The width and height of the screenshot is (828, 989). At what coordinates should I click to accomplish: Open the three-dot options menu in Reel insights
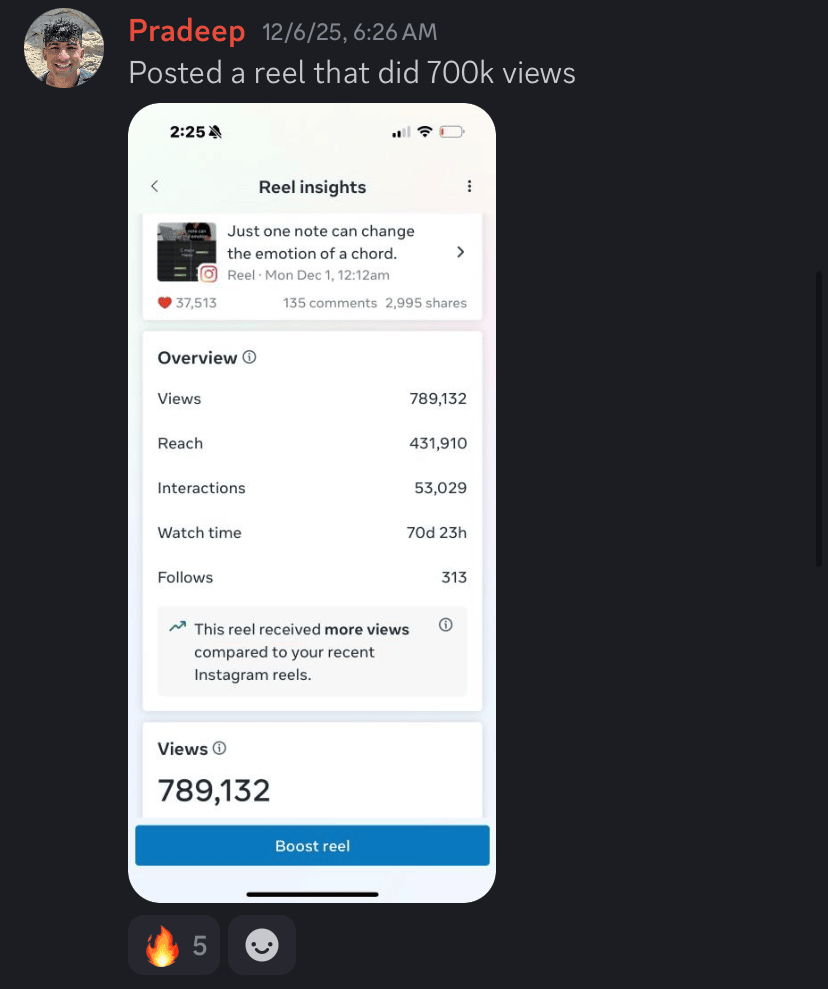tap(469, 187)
